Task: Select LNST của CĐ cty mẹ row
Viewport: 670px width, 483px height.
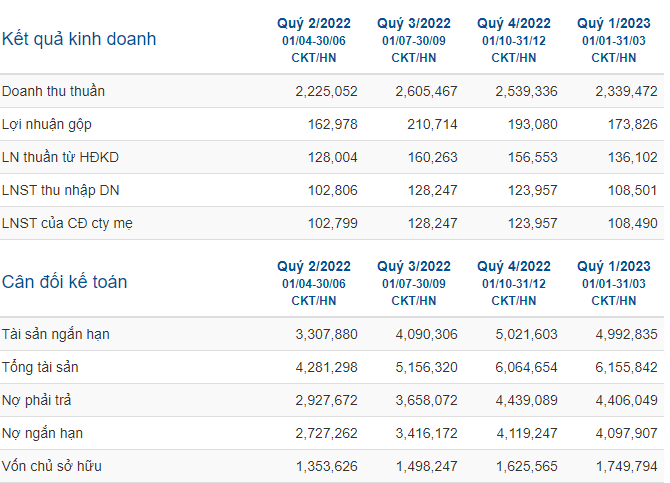Action: point(332,223)
